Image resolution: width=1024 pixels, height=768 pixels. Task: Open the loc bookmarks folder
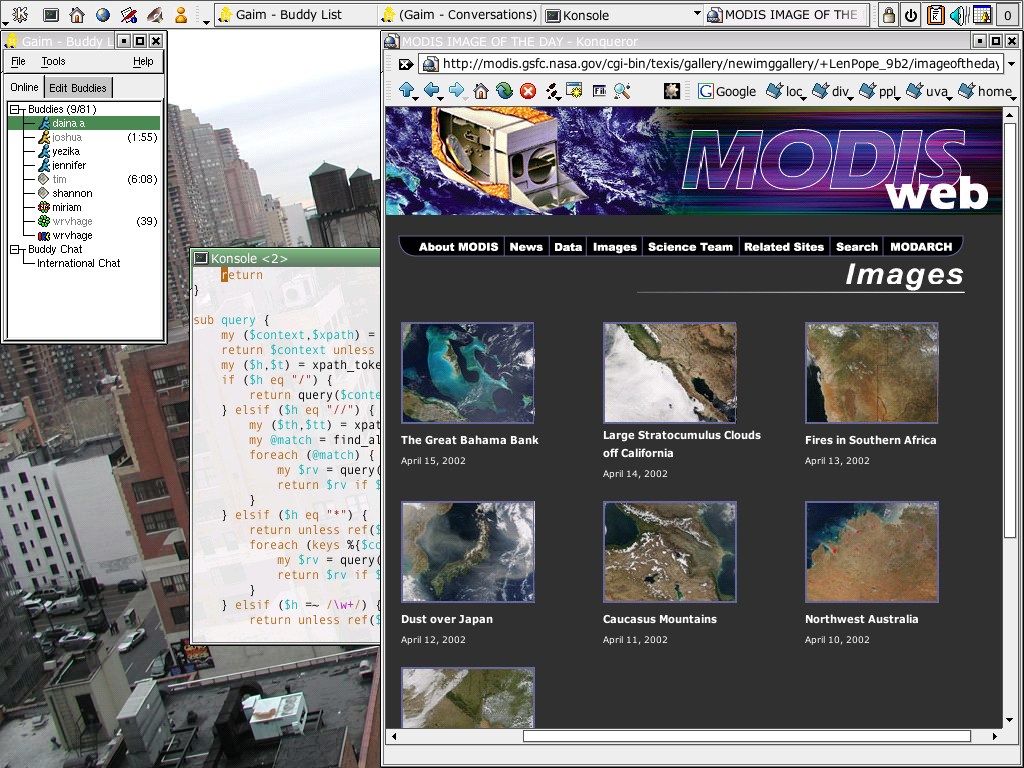[784, 91]
